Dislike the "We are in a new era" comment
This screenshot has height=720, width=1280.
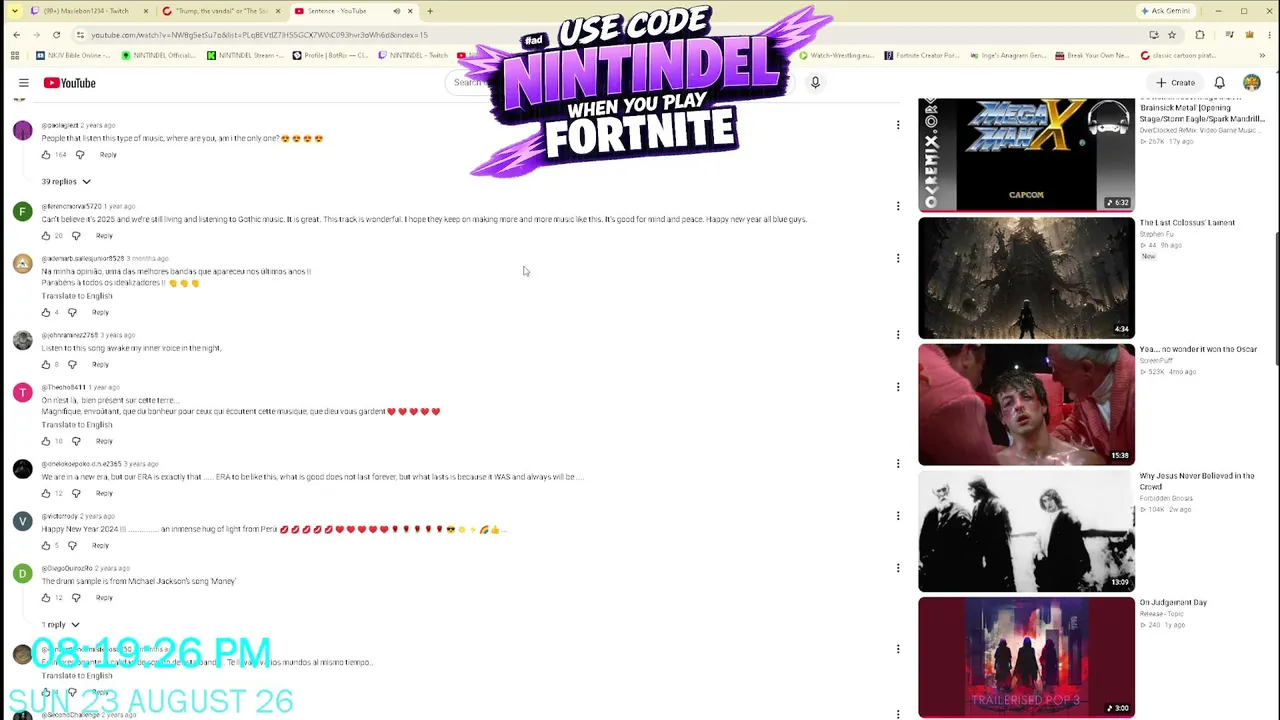pyautogui.click(x=76, y=493)
